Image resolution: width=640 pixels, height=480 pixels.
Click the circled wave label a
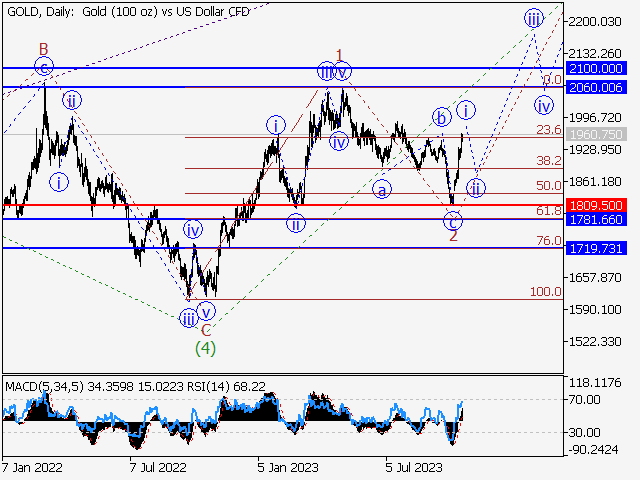coord(382,189)
